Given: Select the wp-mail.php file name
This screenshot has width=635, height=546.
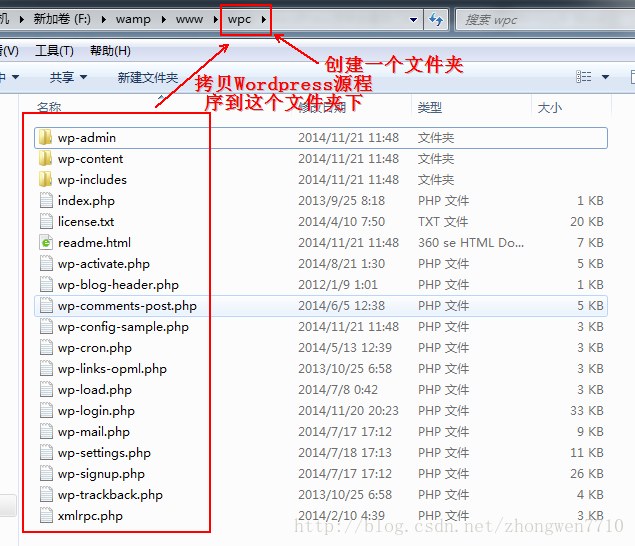Looking at the screenshot, I should [x=94, y=432].
